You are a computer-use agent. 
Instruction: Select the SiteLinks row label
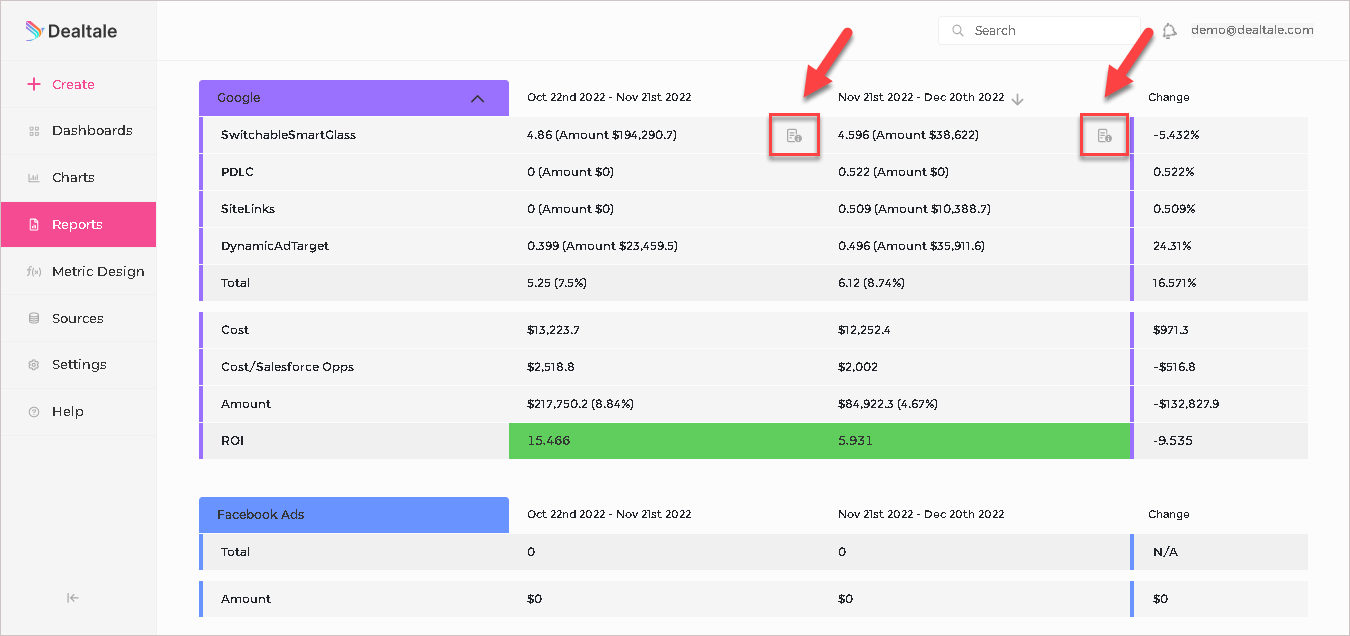coord(248,209)
